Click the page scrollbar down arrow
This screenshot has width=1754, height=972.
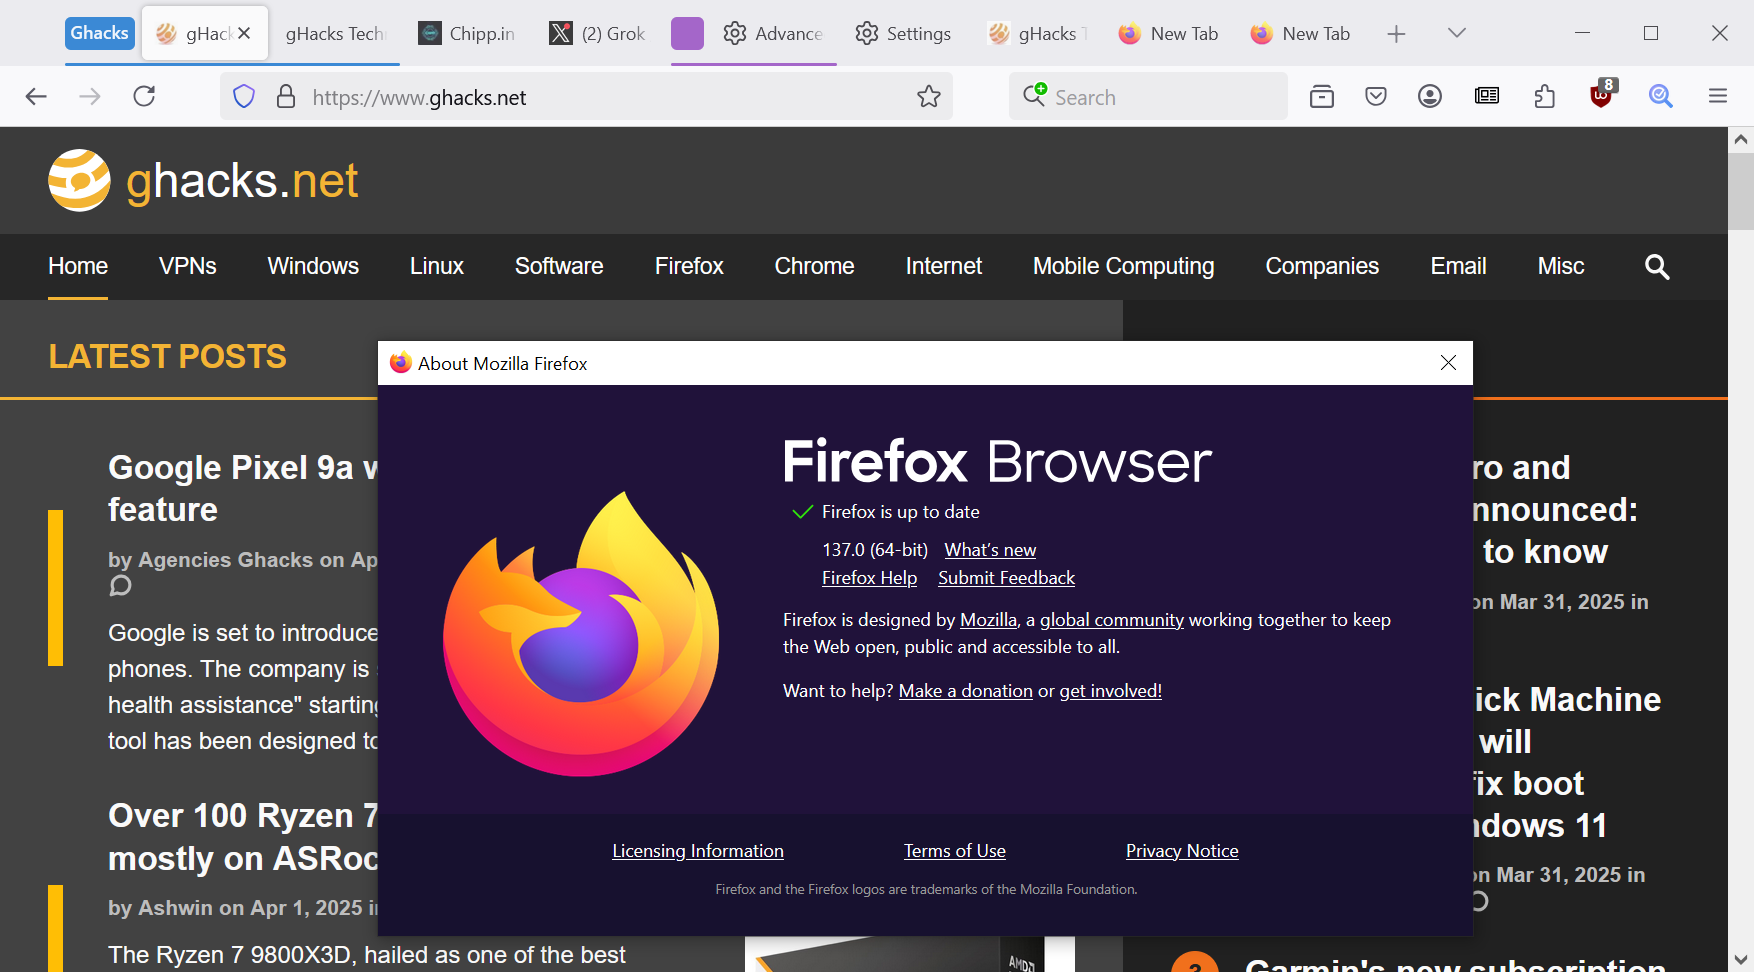(1741, 959)
